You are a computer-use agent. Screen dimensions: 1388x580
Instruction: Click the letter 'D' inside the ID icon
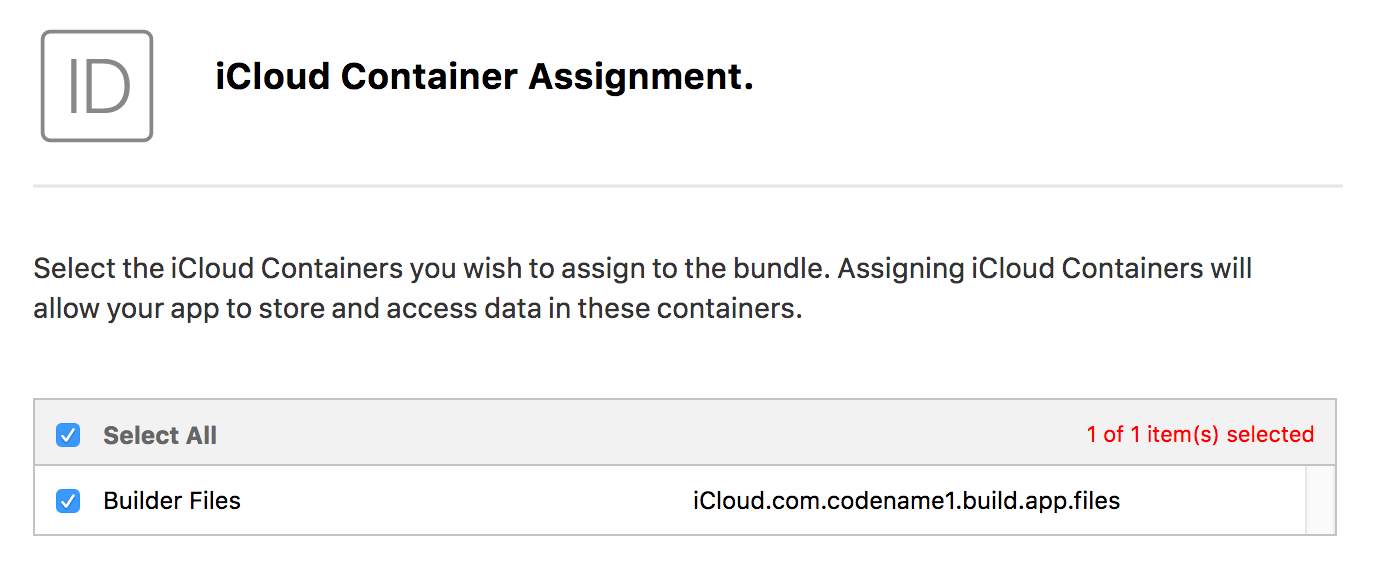[x=106, y=87]
